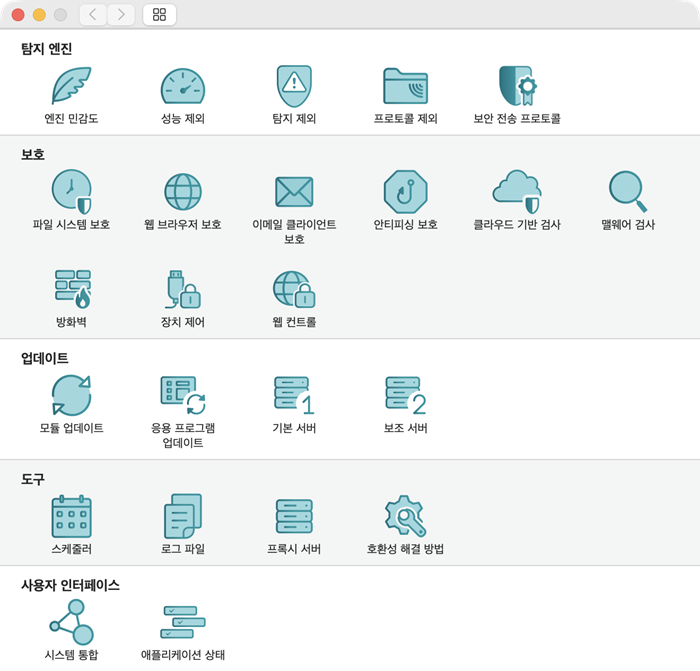Open 클라우드 기반 검사 cloud icon
Image resolution: width=700 pixels, height=671 pixels.
(x=517, y=192)
